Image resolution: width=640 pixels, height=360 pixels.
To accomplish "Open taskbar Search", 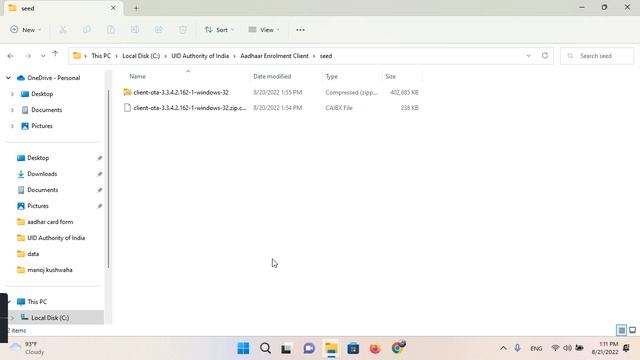I will (265, 348).
